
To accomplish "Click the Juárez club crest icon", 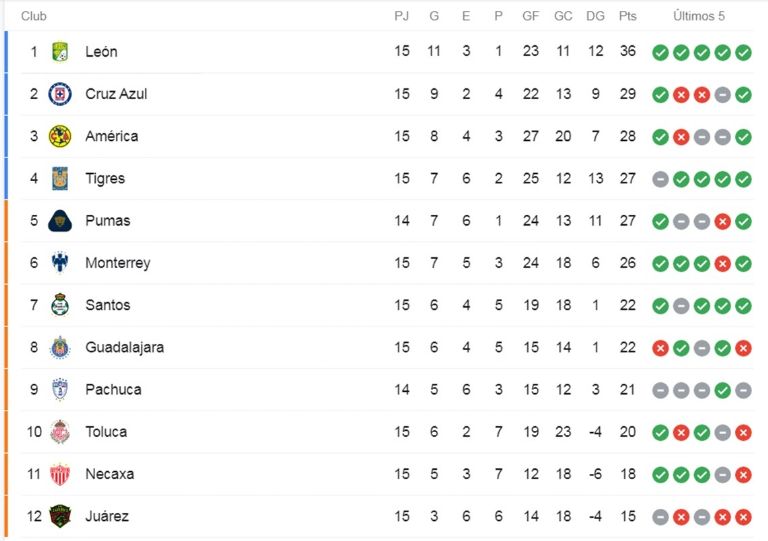I will pos(60,517).
